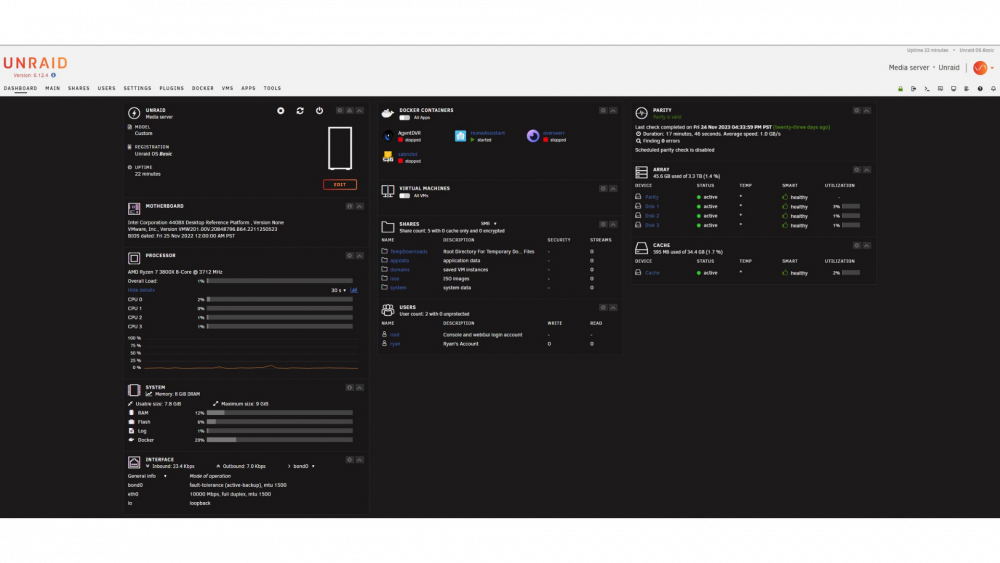
Task: Collapse the Processor panel
Action: (360, 256)
